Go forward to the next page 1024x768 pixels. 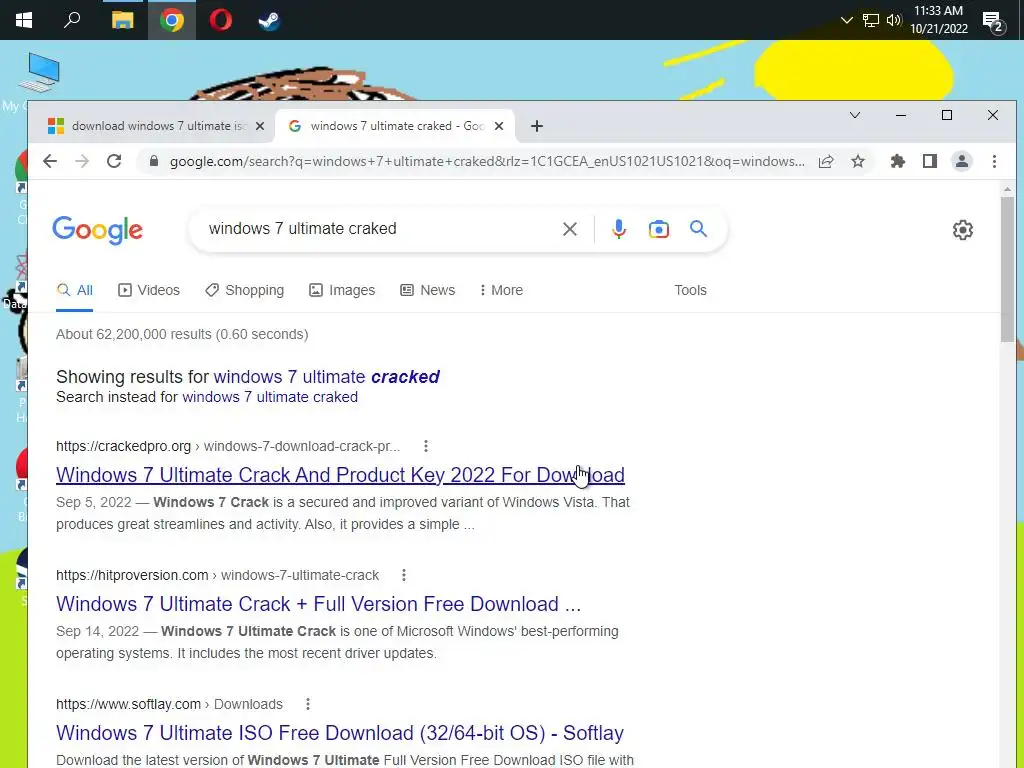point(82,161)
